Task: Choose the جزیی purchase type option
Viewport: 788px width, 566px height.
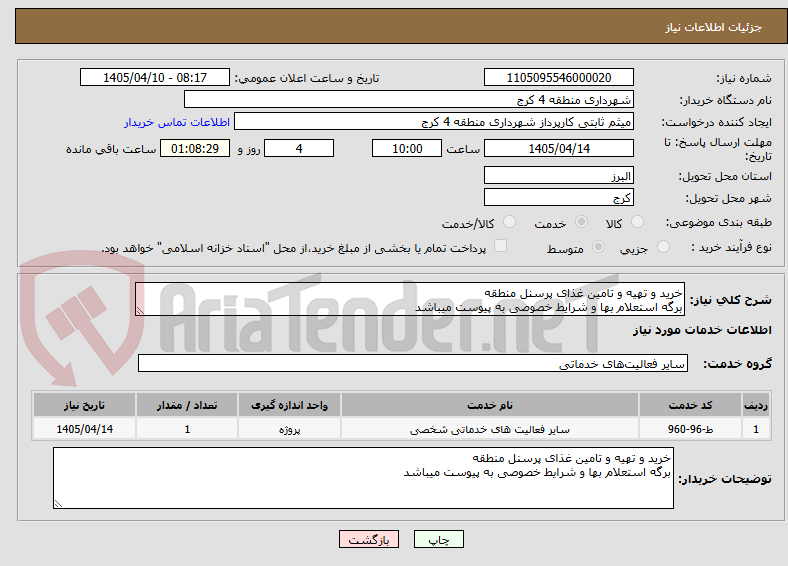Action: (x=663, y=246)
